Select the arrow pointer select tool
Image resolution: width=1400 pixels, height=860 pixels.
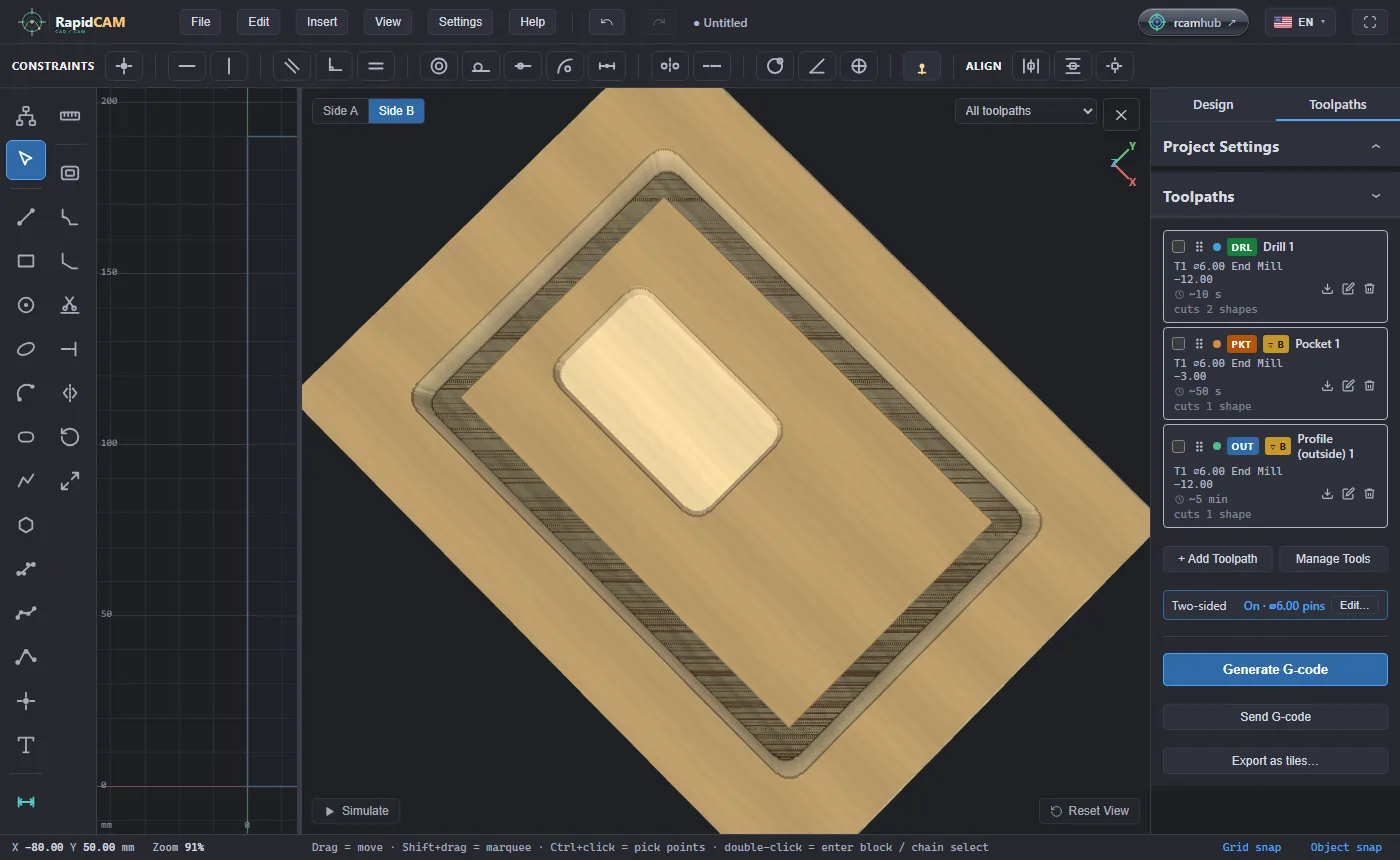point(26,160)
